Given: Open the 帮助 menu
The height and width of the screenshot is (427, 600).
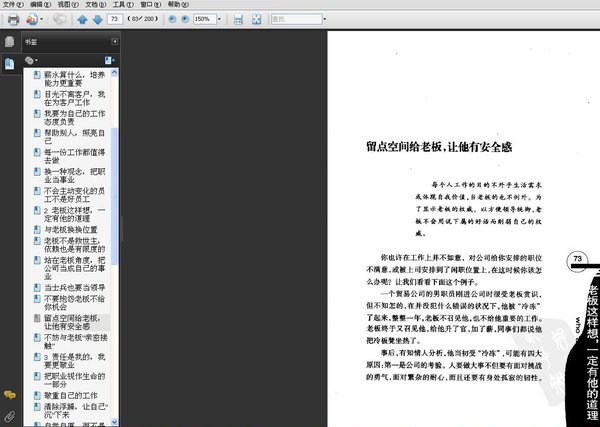Looking at the screenshot, I should point(178,5).
